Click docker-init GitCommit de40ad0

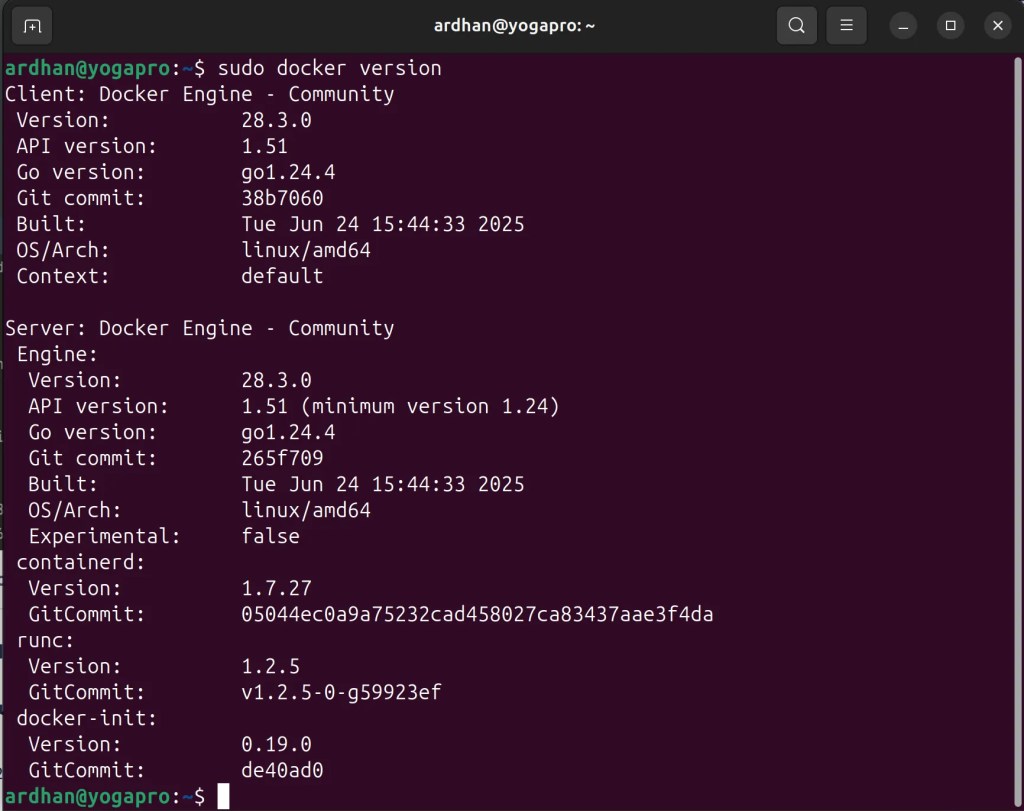pos(282,771)
